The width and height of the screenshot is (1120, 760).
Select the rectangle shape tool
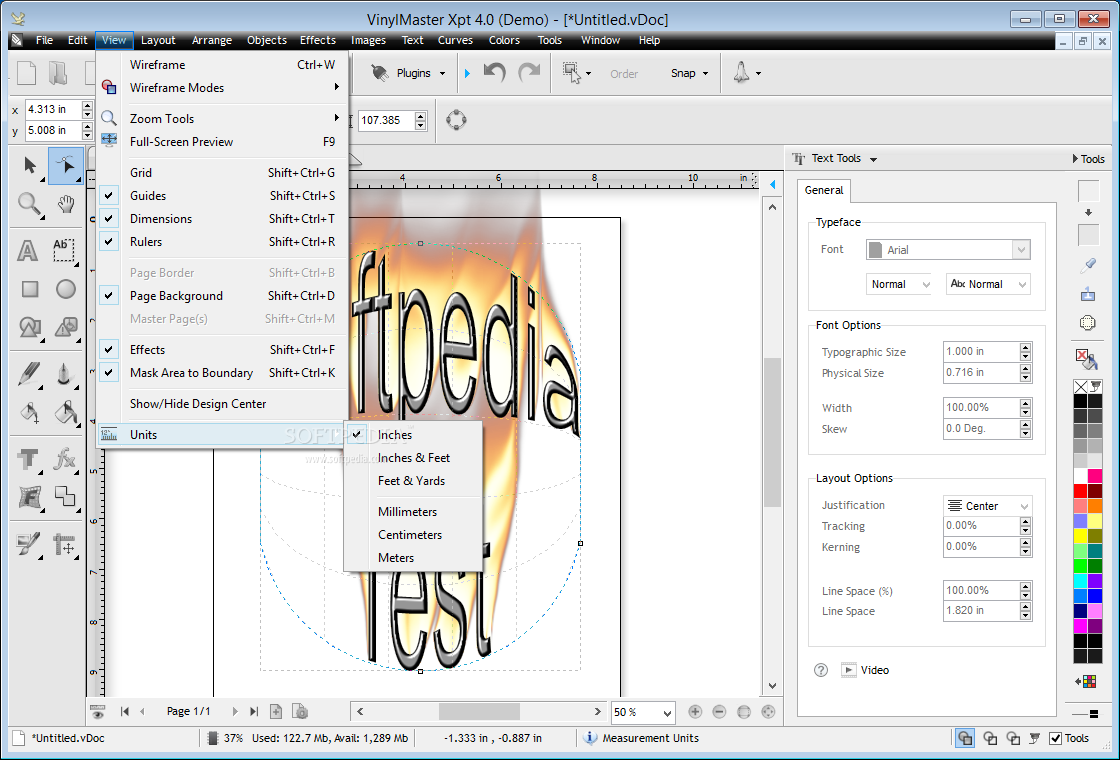[x=29, y=289]
